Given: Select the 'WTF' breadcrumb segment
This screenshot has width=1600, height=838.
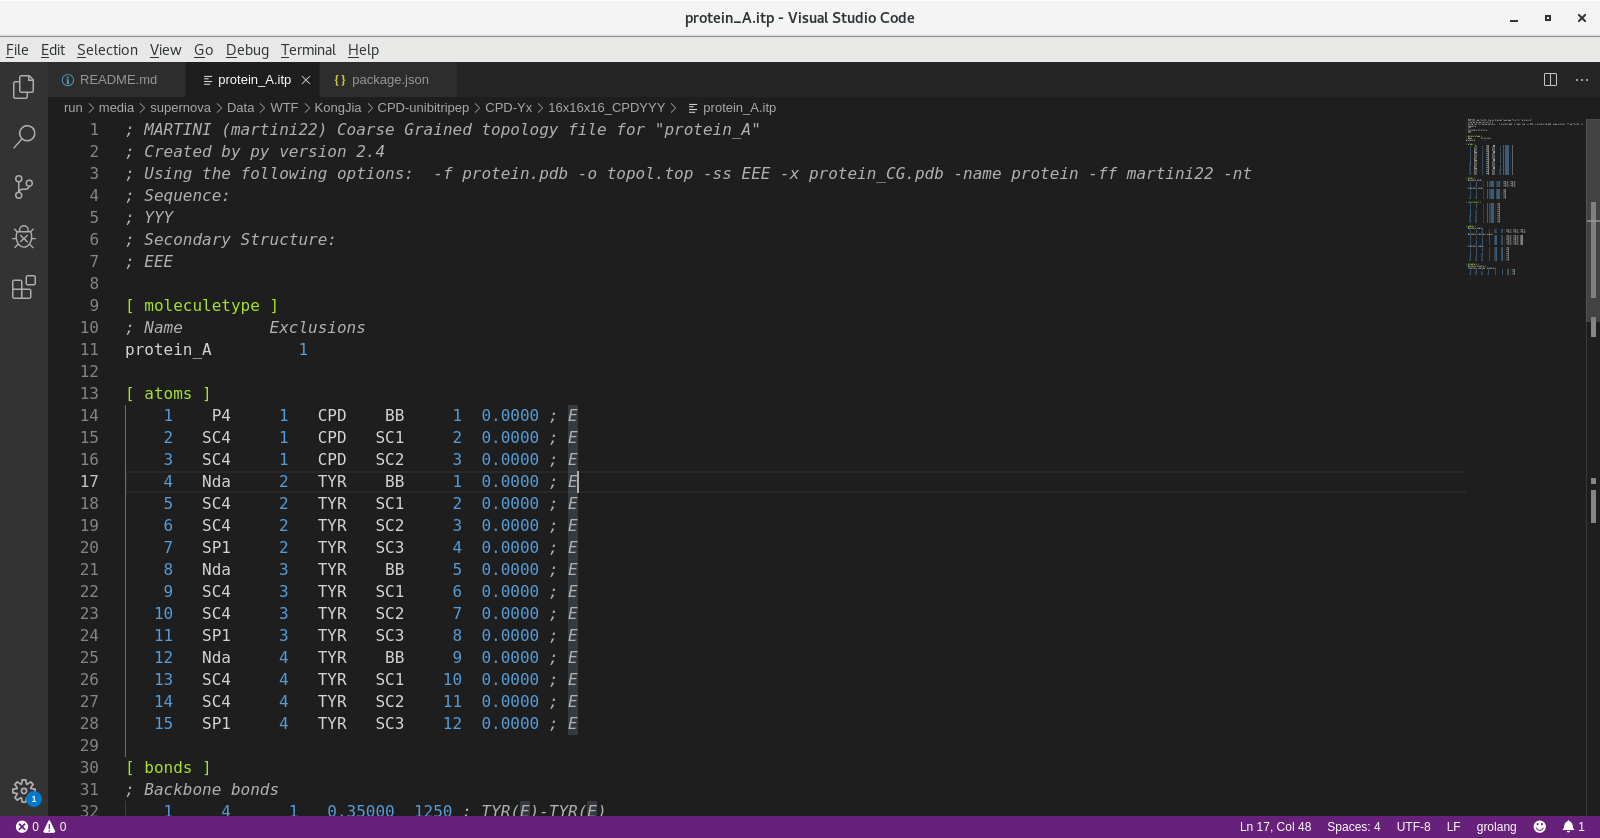Looking at the screenshot, I should coord(284,108).
